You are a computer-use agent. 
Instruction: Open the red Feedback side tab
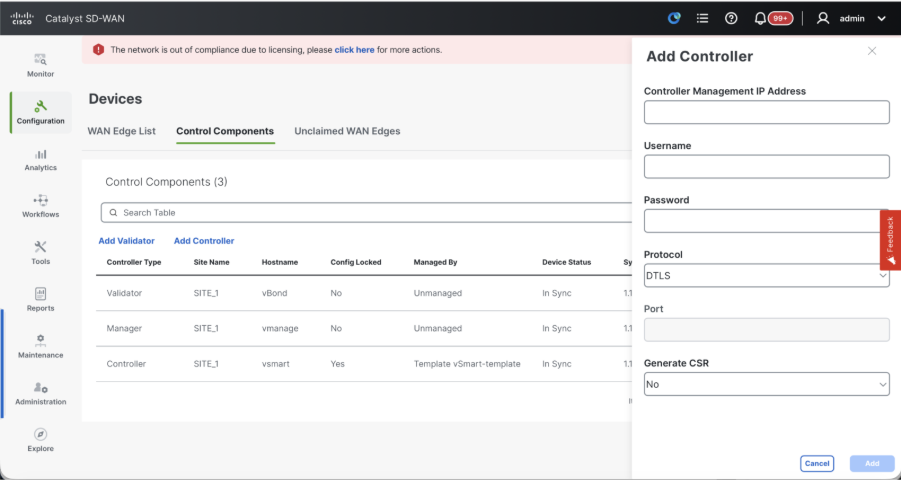(x=890, y=240)
